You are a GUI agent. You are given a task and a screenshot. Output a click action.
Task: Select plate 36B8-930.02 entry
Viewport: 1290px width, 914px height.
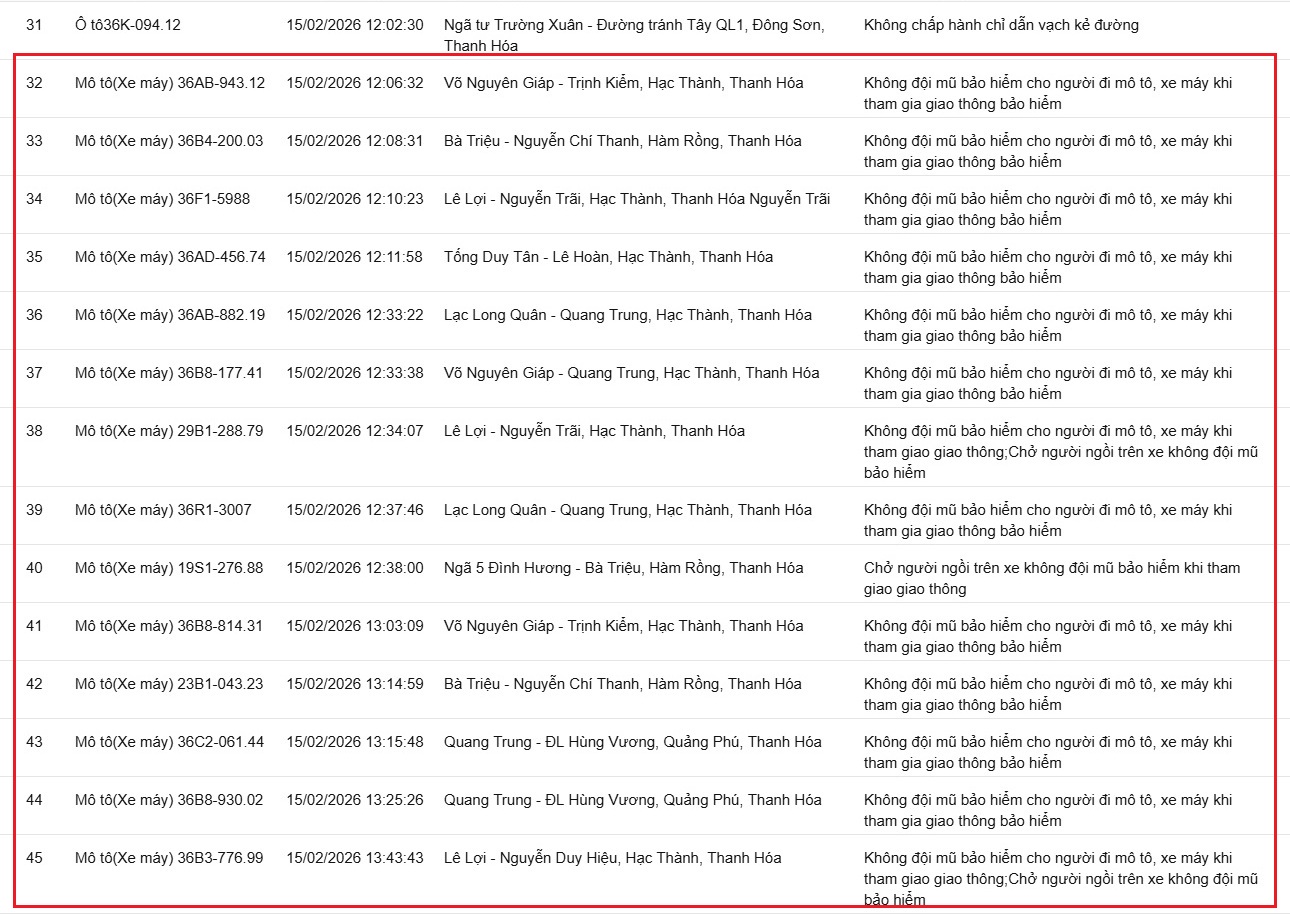click(x=169, y=800)
